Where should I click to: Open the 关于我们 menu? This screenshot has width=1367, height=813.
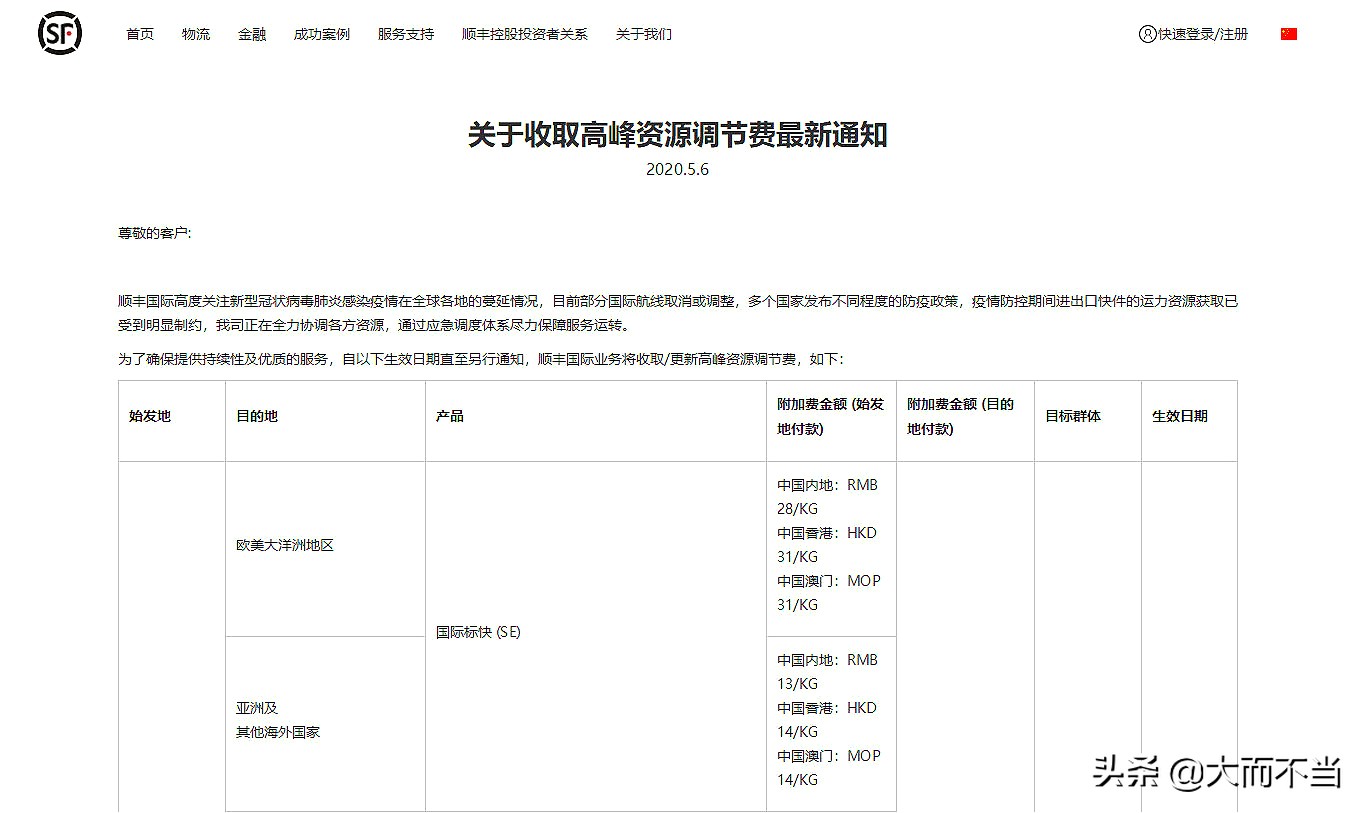click(644, 34)
